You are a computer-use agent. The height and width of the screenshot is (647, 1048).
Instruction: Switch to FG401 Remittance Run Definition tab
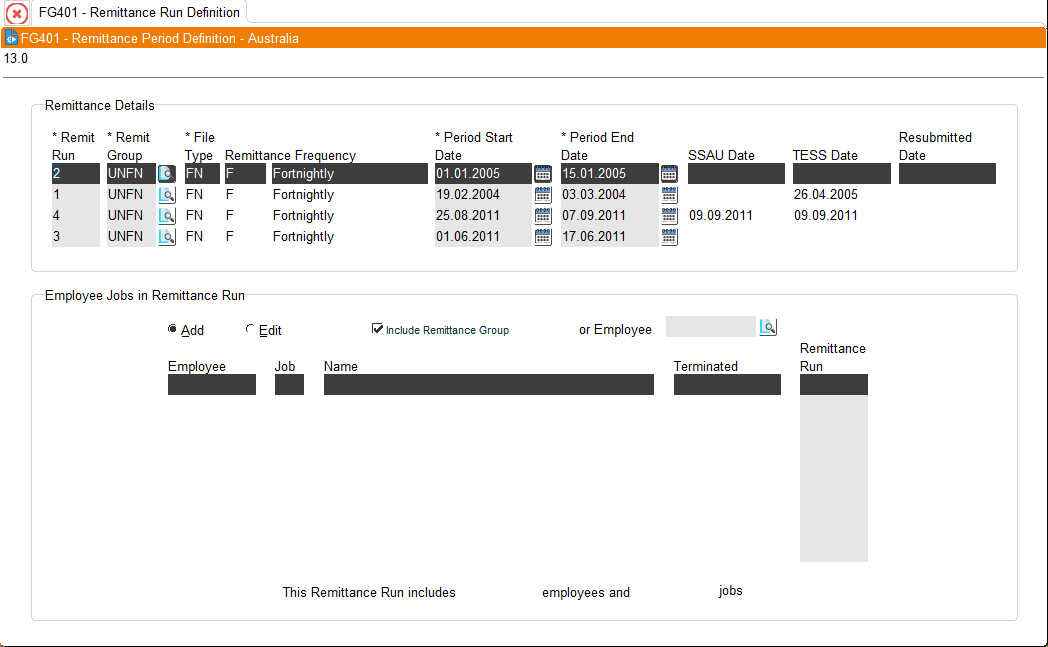(x=139, y=12)
